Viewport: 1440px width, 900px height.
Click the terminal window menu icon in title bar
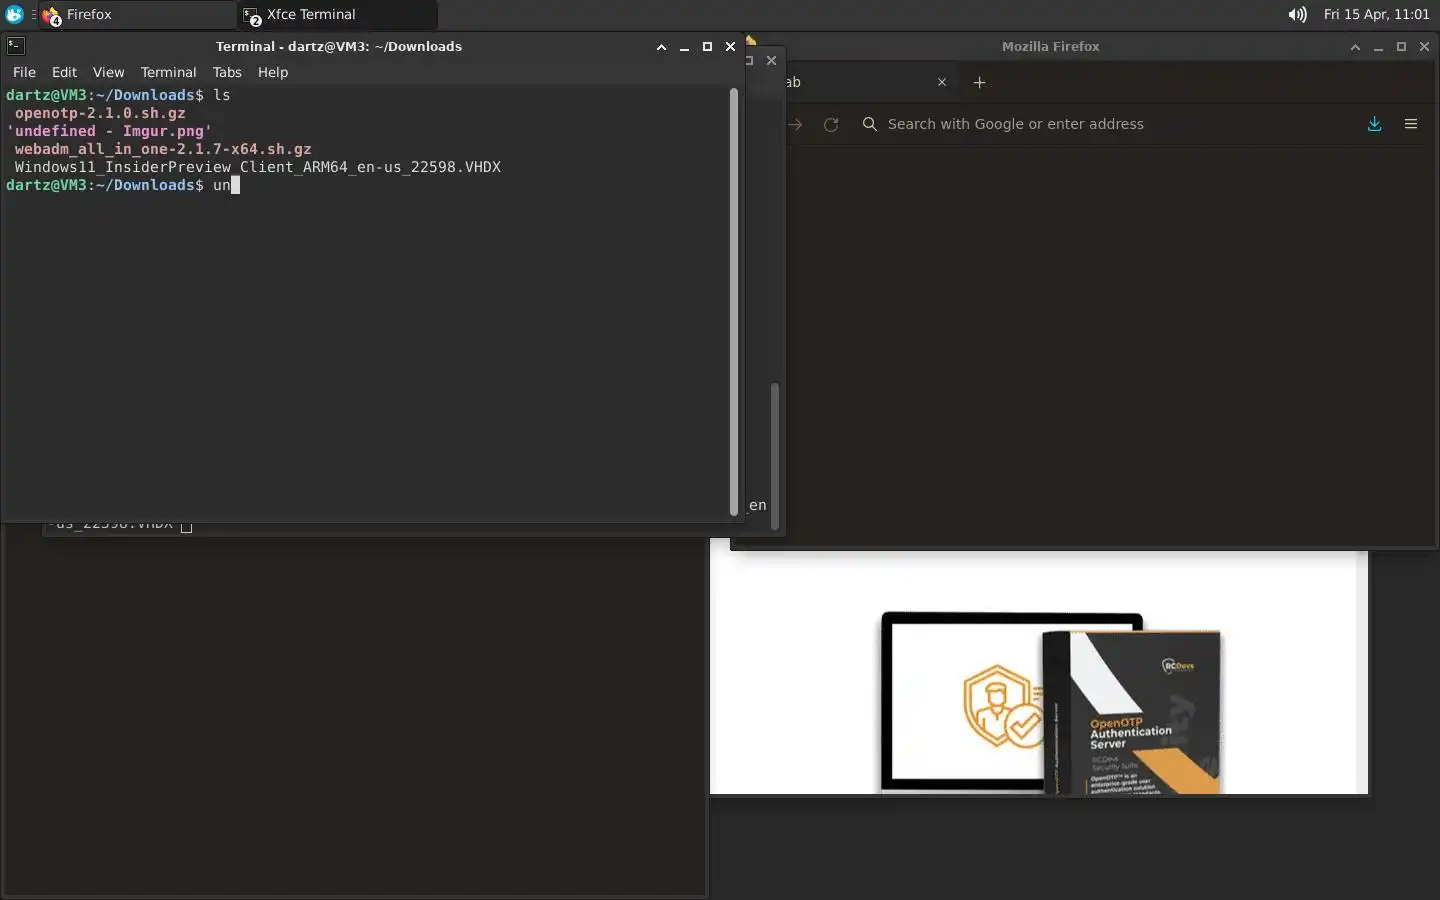point(15,46)
